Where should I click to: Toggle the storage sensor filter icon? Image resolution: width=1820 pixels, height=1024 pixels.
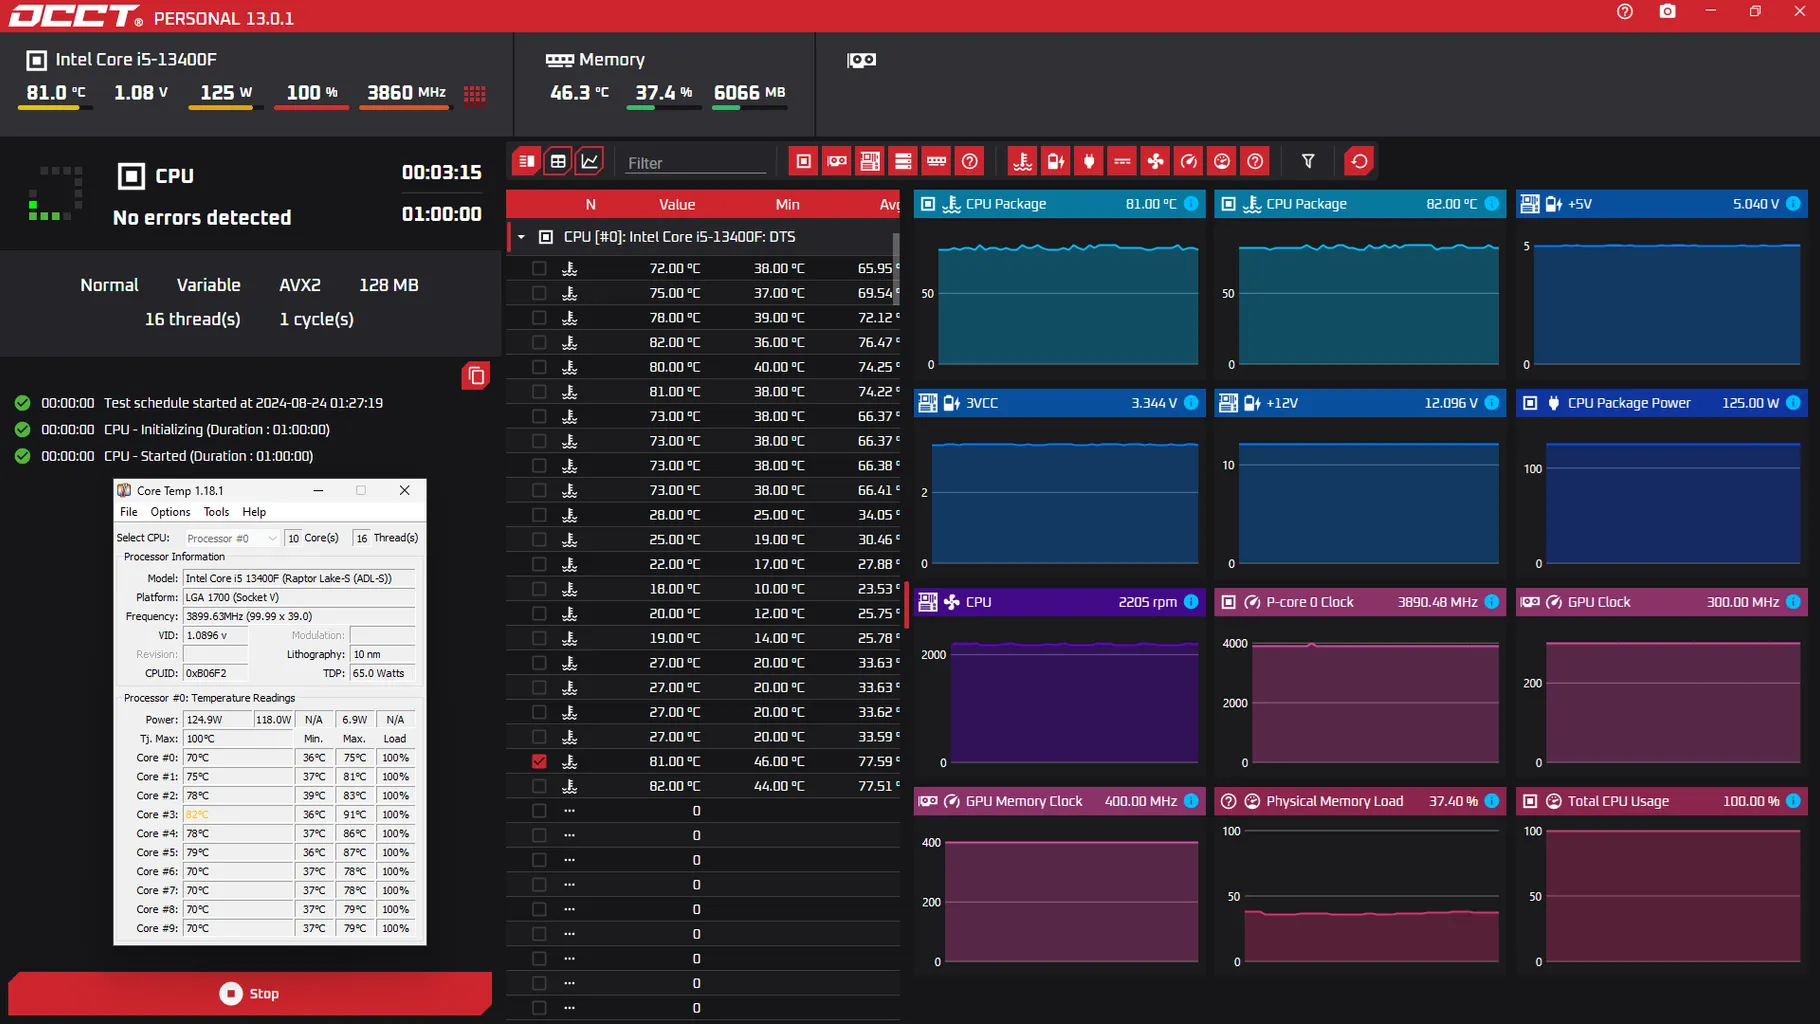903,161
